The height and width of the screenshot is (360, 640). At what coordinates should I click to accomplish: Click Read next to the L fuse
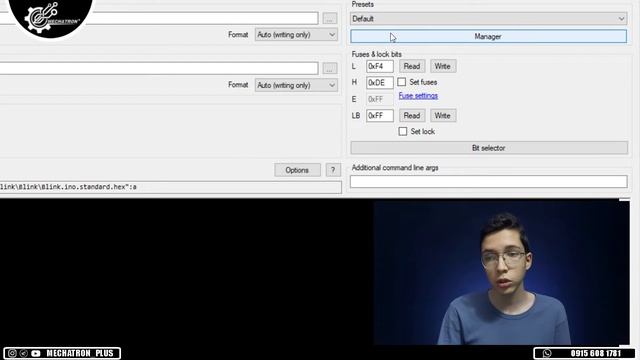click(412, 66)
